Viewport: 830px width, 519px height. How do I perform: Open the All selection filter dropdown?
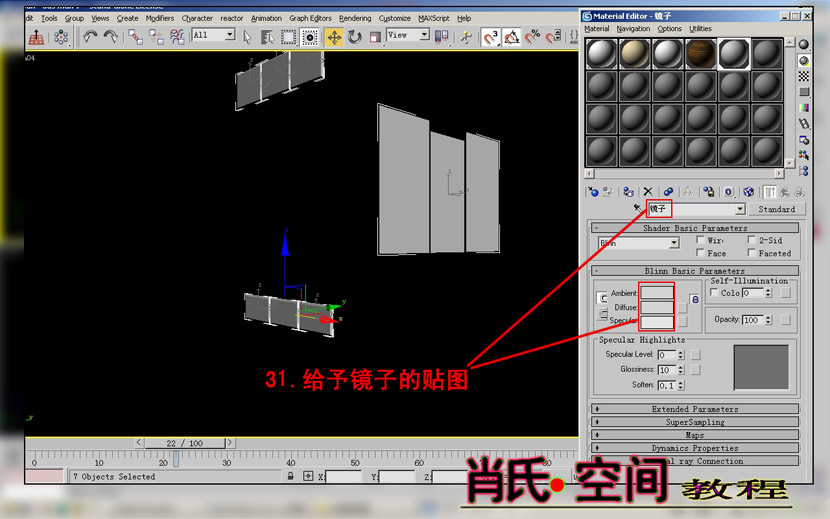(230, 35)
